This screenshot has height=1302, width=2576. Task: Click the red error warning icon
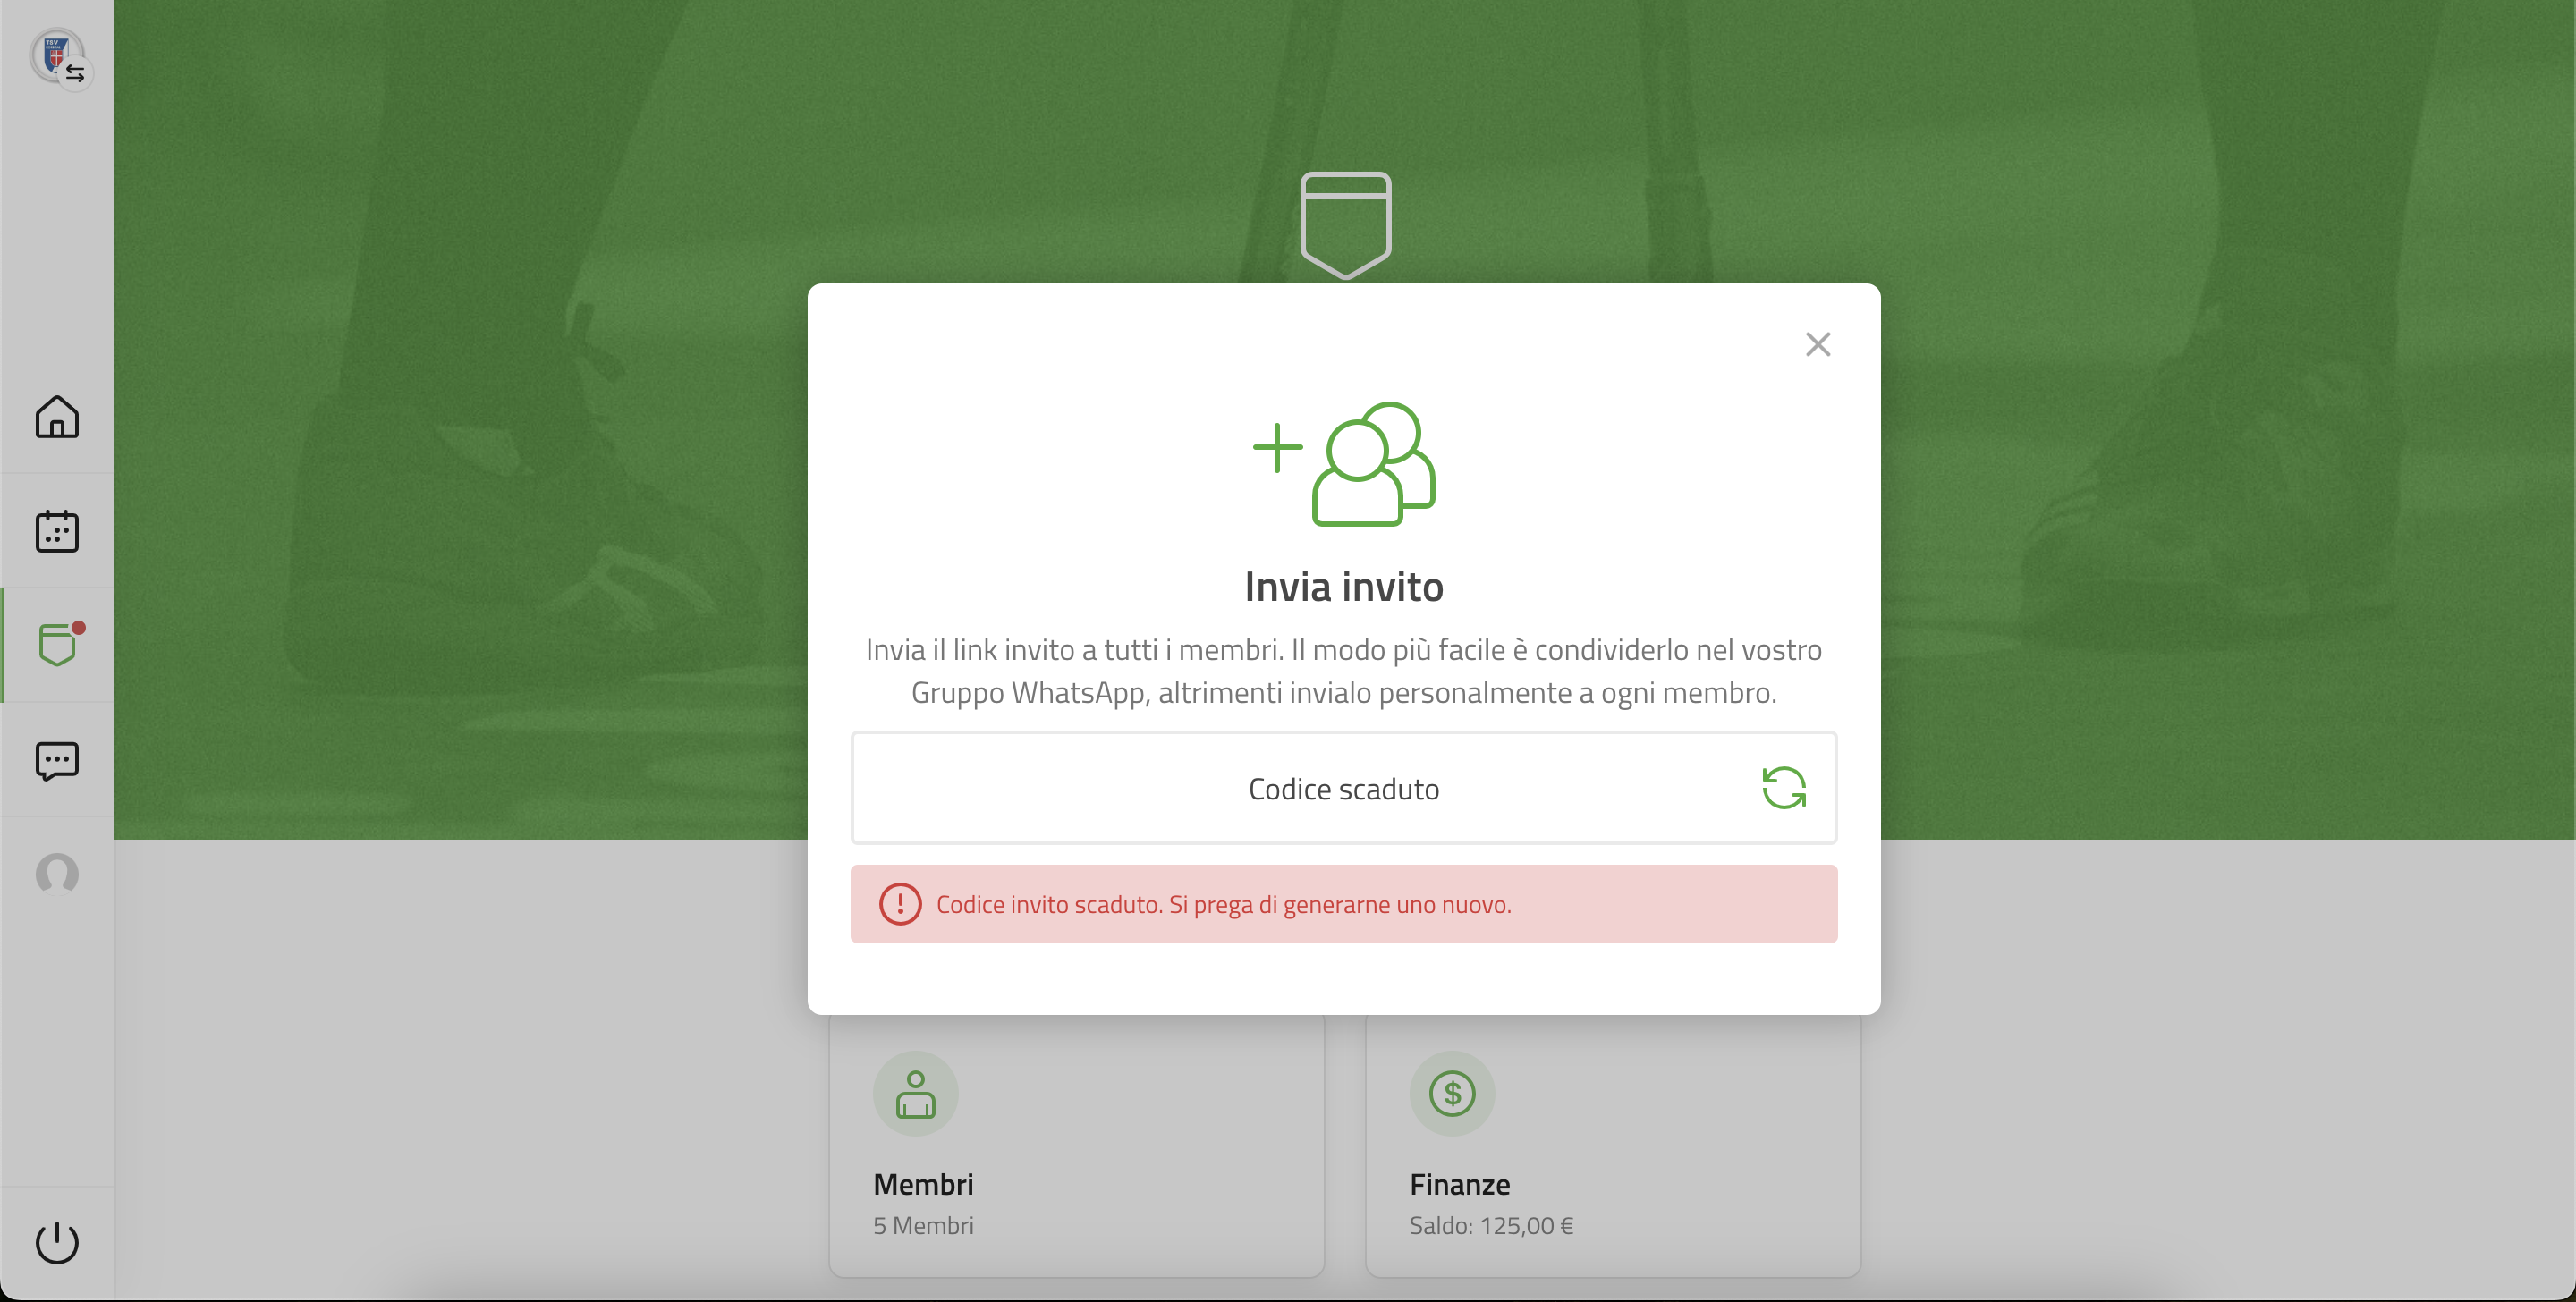point(900,904)
